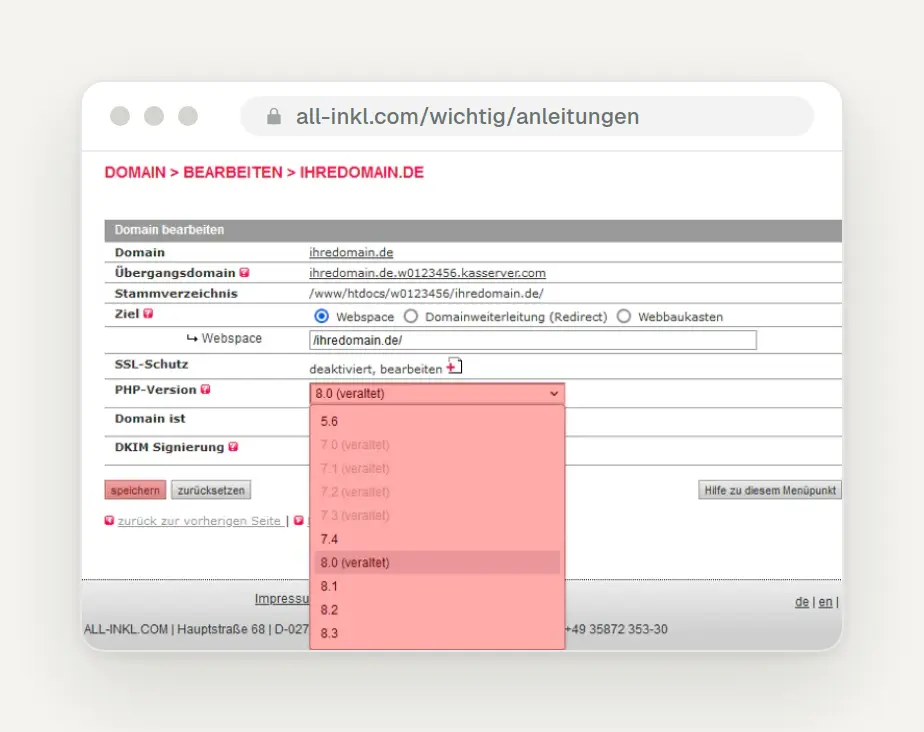Open the Impressum link in footer
Image resolution: width=924 pixels, height=732 pixels.
(282, 599)
